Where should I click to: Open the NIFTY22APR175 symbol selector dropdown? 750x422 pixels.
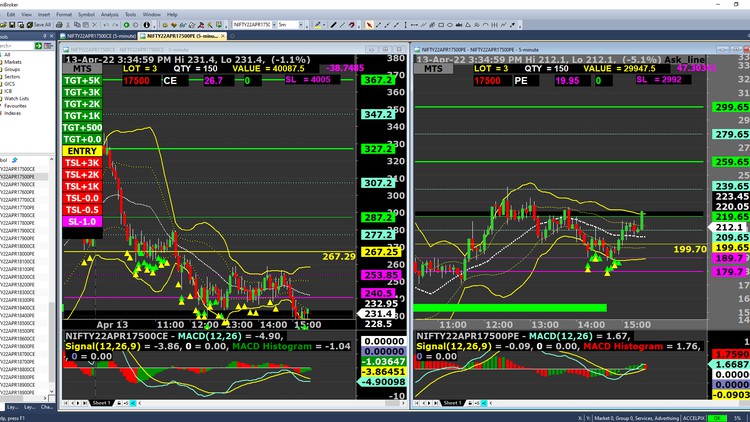pyautogui.click(x=274, y=25)
